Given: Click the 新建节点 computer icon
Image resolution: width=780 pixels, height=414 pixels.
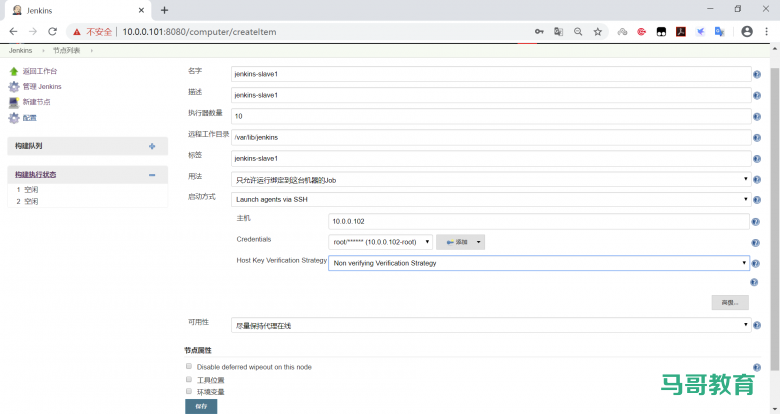Looking at the screenshot, I should point(14,103).
